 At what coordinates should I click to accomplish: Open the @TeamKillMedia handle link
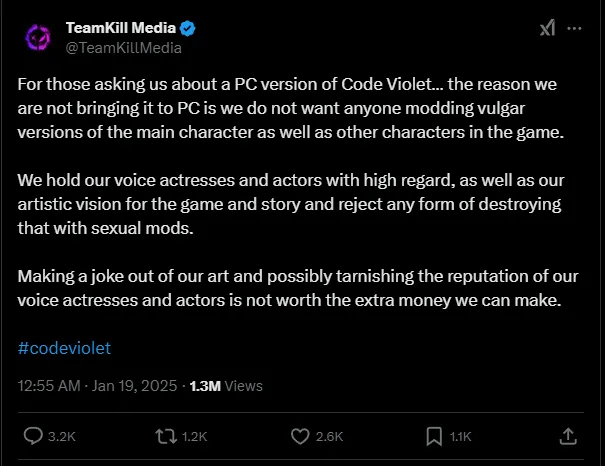123,47
